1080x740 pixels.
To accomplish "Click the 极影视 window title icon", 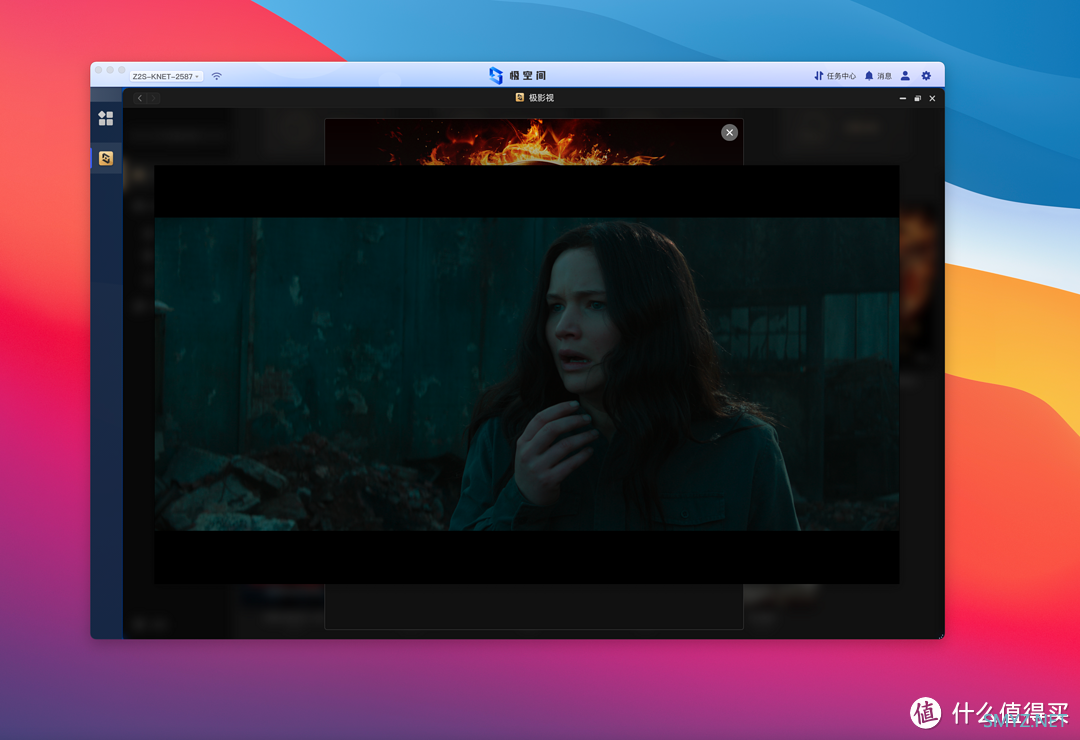I will click(520, 98).
